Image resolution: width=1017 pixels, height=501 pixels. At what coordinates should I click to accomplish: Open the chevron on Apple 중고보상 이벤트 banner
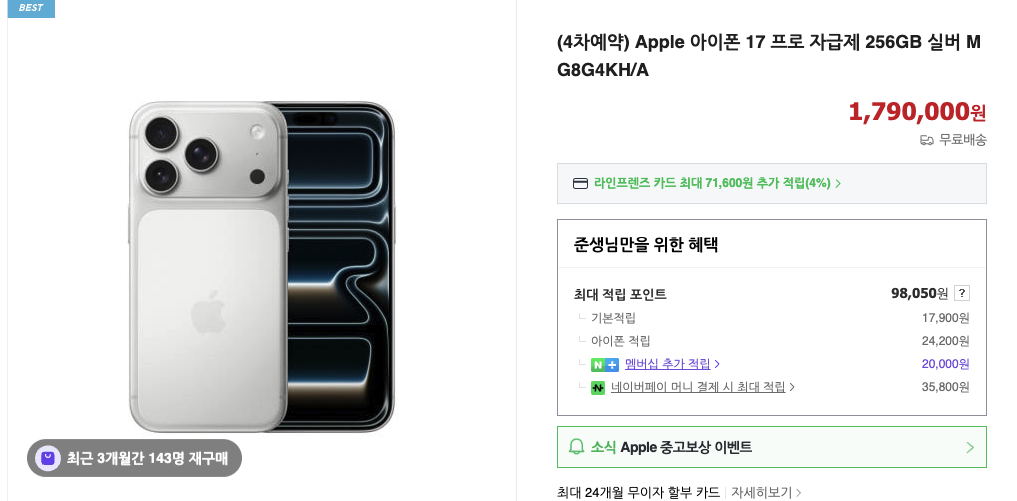click(x=969, y=447)
